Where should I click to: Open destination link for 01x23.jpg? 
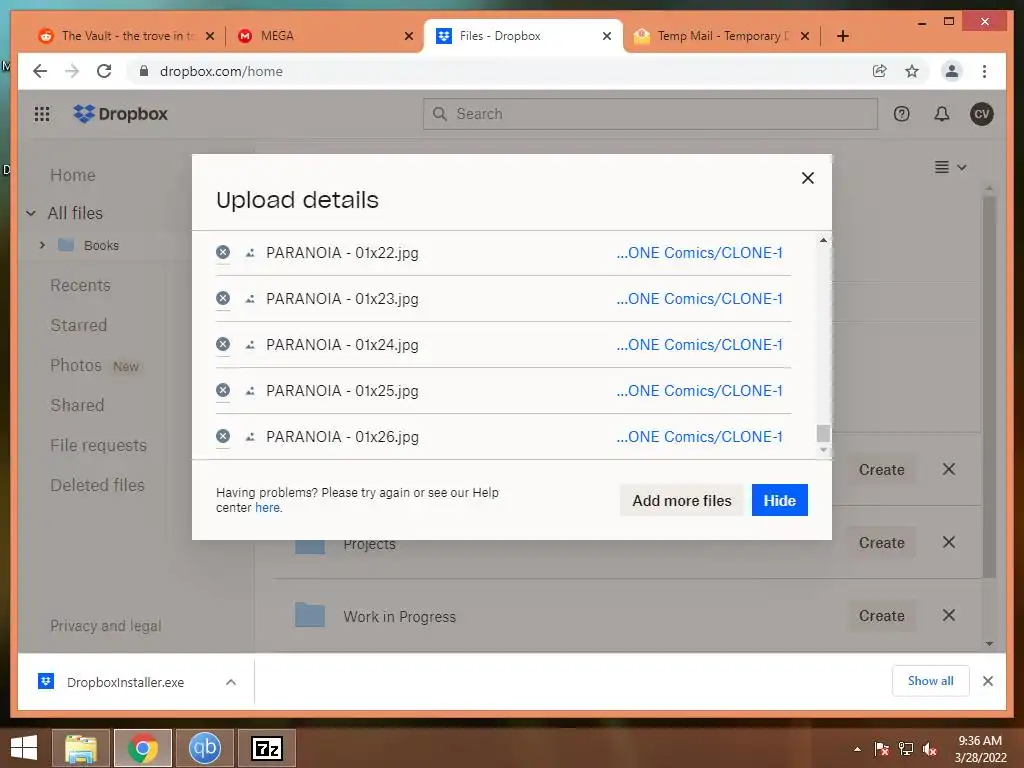[699, 298]
